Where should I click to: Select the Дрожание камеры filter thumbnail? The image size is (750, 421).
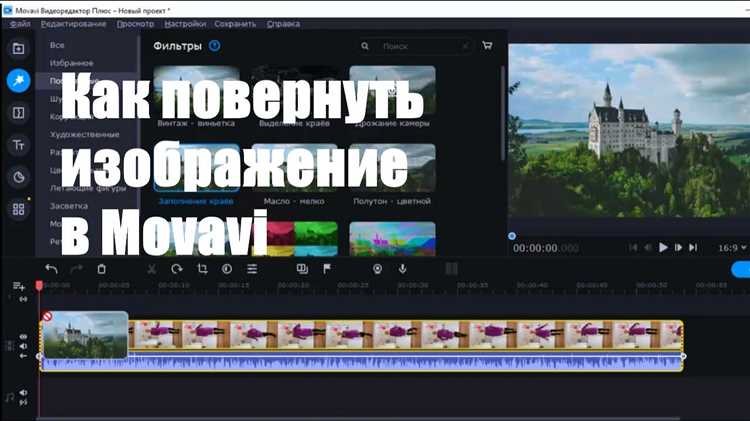[392, 91]
